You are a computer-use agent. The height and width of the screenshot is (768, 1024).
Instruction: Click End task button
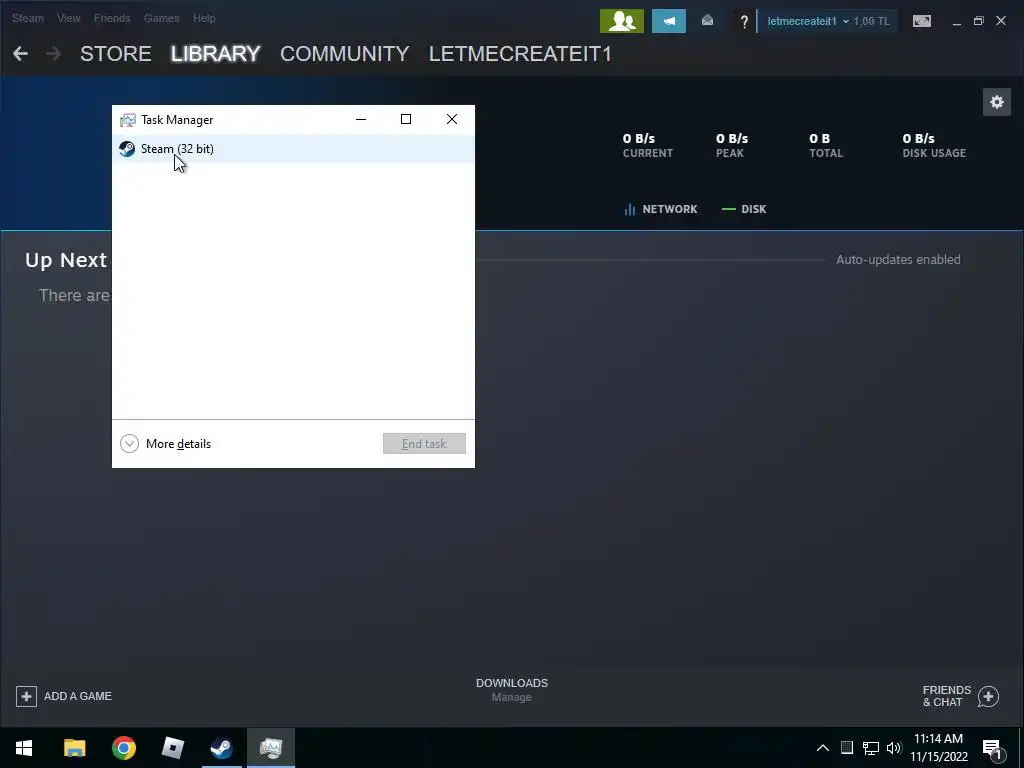(424, 443)
